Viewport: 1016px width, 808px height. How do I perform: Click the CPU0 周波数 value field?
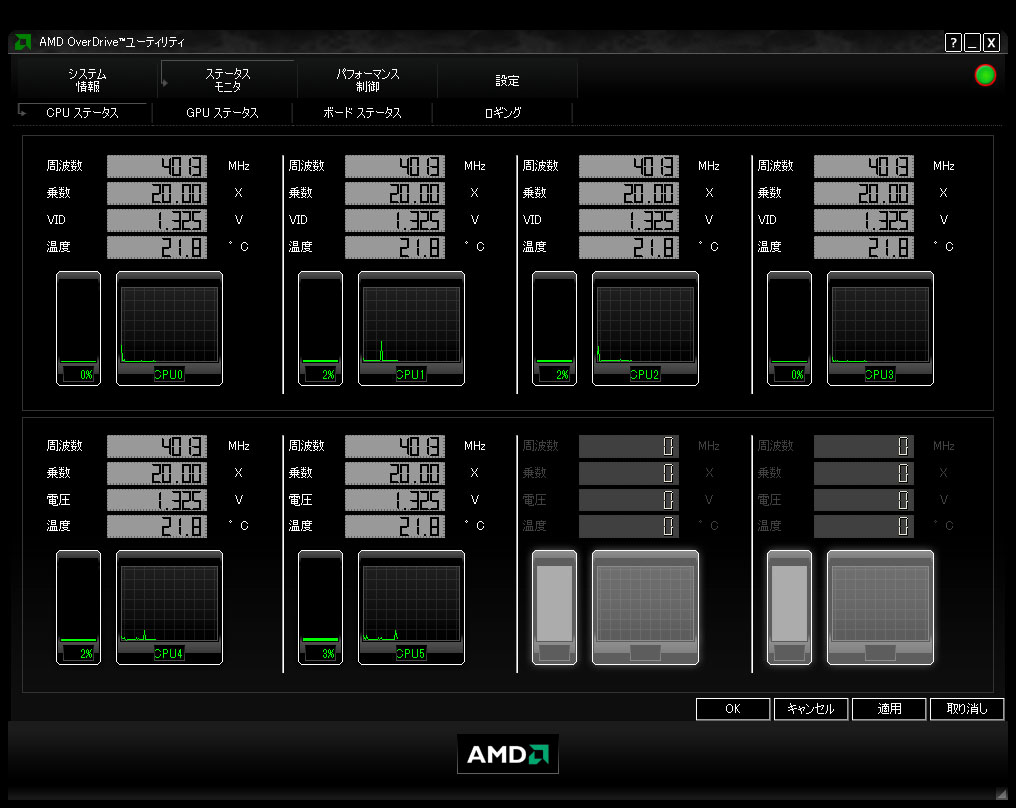click(x=157, y=167)
